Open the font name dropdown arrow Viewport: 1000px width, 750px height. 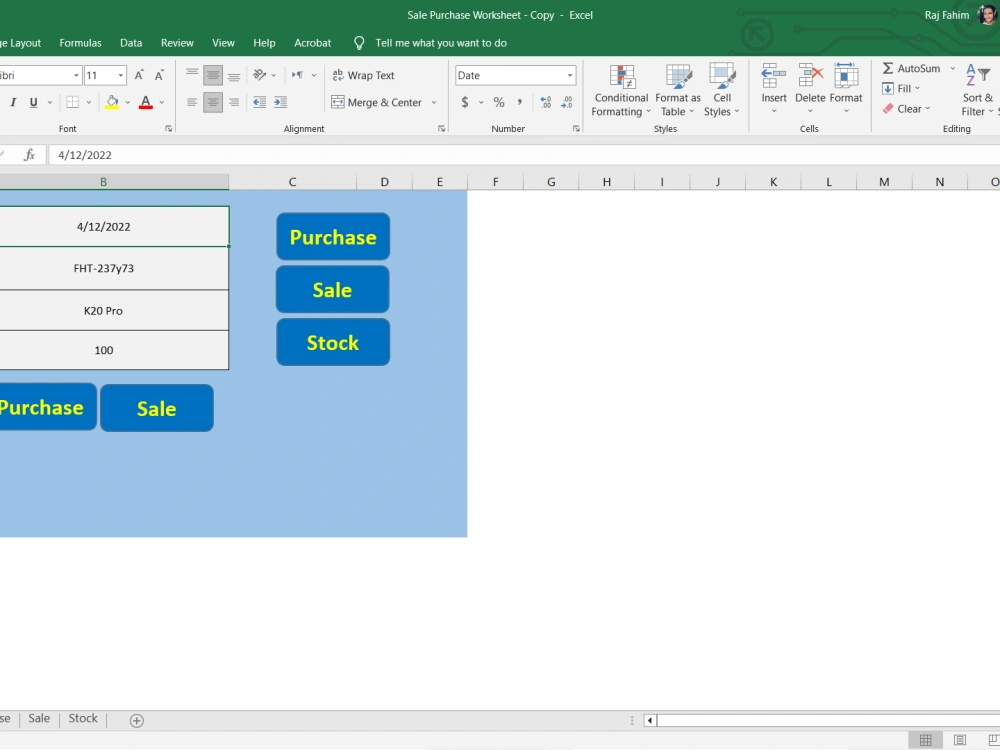tap(76, 75)
